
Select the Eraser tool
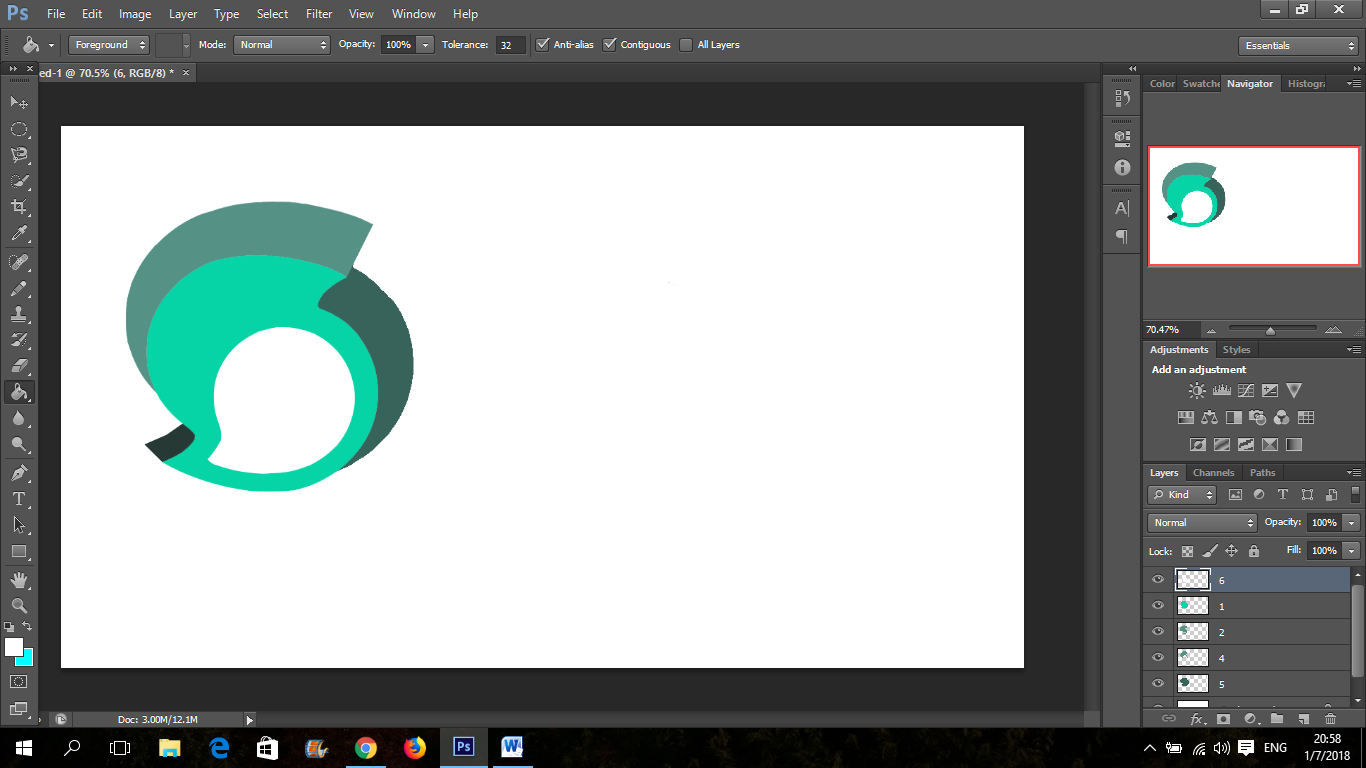tap(19, 366)
